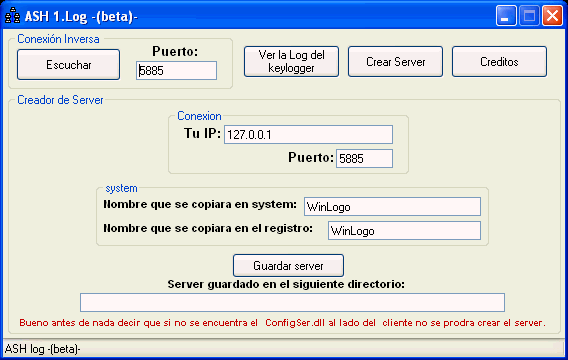
Task: Click the ASH app icon in title bar
Action: (x=13, y=16)
